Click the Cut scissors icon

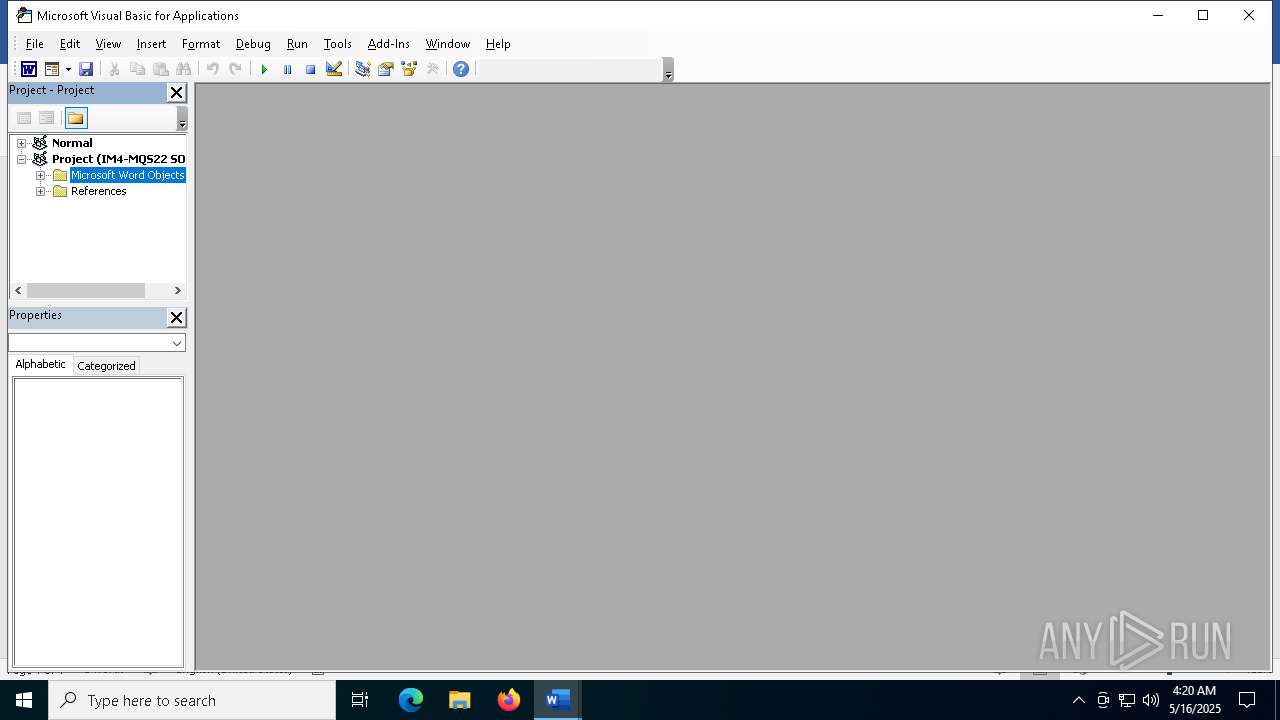(x=114, y=69)
